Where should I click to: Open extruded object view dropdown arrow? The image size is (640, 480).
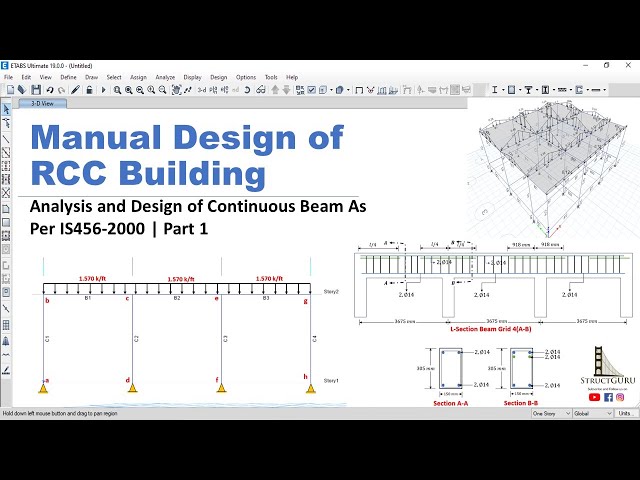(348, 90)
